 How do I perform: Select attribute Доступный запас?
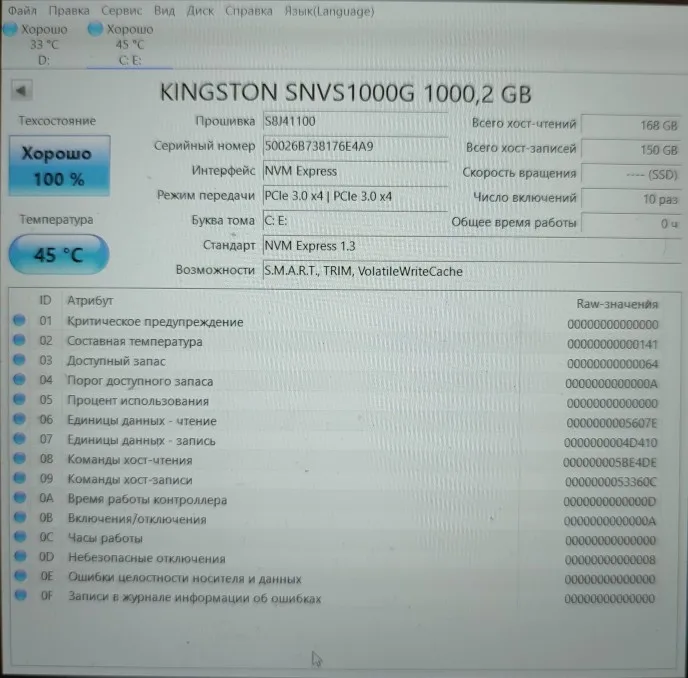(x=116, y=361)
